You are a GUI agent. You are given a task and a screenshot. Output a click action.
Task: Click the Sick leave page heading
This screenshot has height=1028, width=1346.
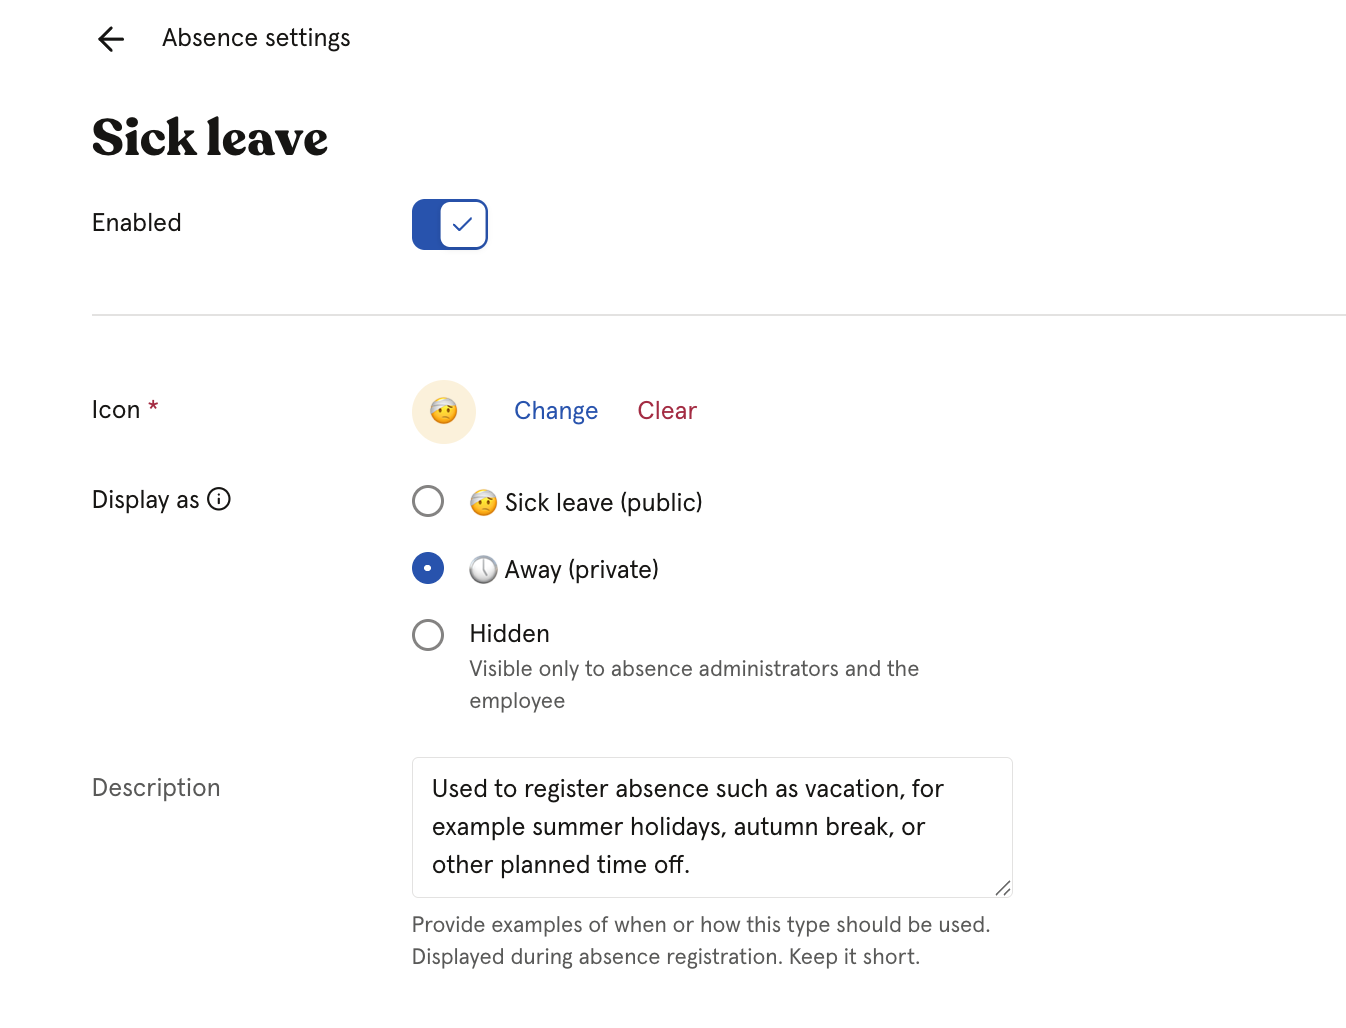(x=210, y=137)
